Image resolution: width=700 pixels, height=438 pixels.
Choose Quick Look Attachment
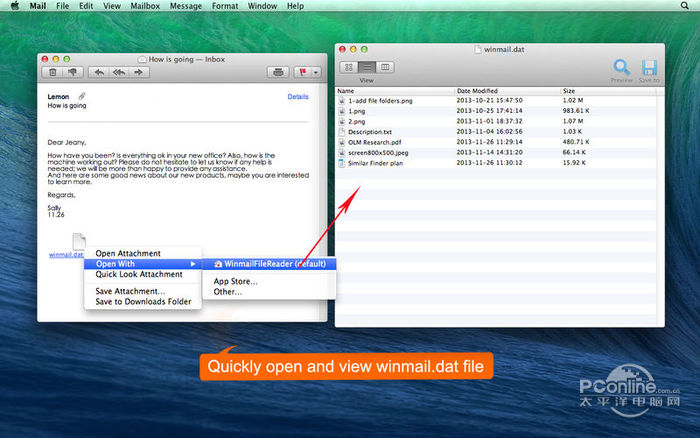[142, 274]
